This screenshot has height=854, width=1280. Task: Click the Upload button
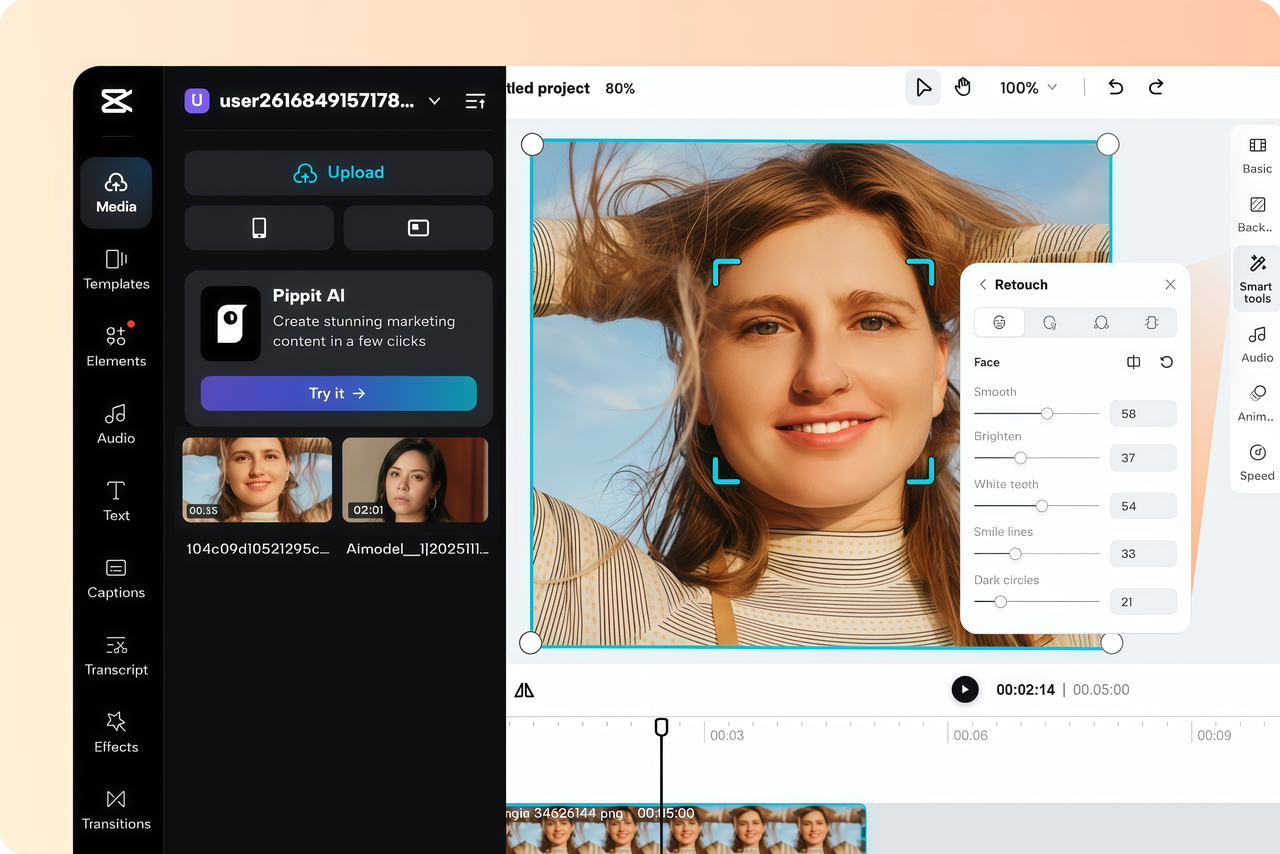[x=338, y=172]
